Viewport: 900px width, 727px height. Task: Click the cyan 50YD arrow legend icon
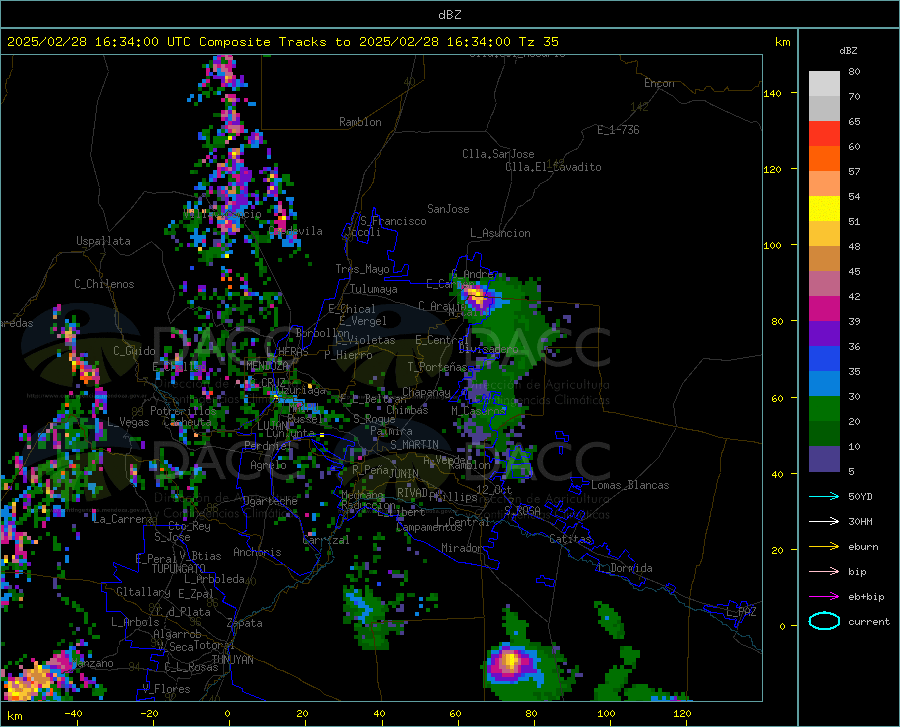tap(824, 496)
